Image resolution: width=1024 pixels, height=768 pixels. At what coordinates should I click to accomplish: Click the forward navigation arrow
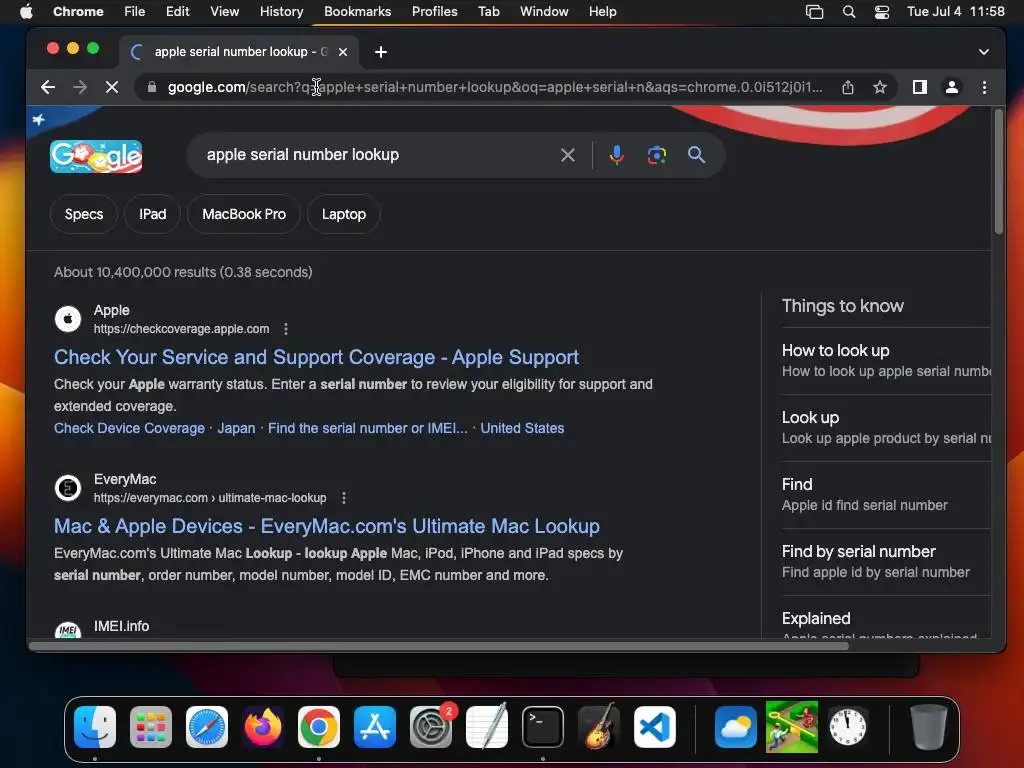click(80, 87)
